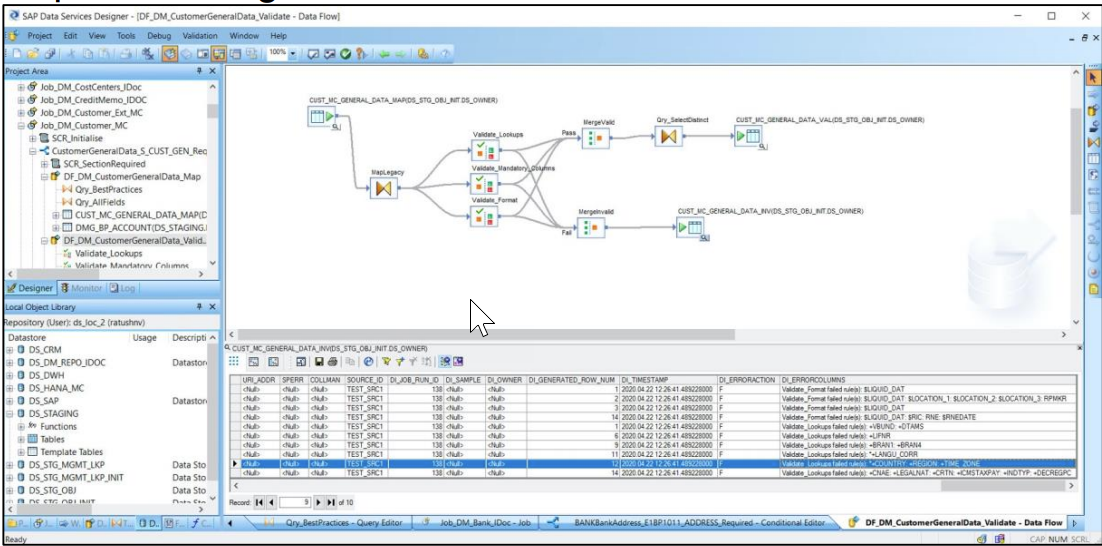
Task: Open the Window menu
Action: click(x=244, y=35)
